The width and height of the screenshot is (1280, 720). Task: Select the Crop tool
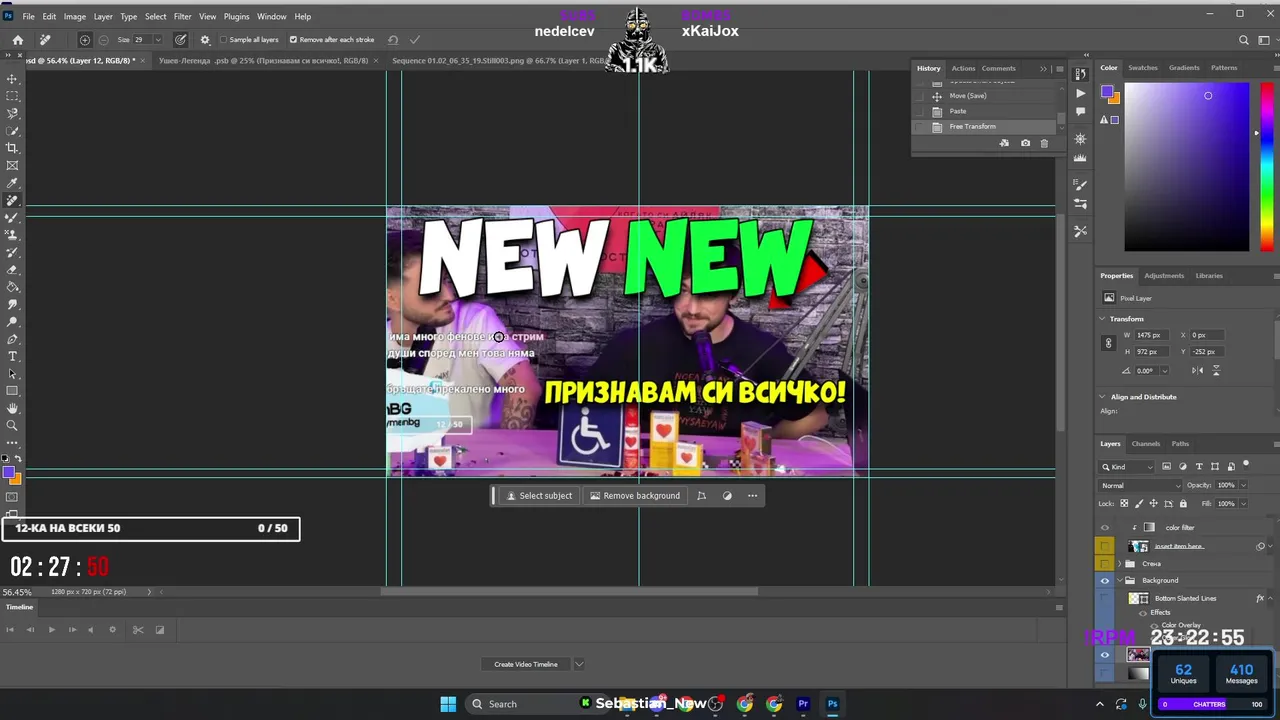point(12,148)
